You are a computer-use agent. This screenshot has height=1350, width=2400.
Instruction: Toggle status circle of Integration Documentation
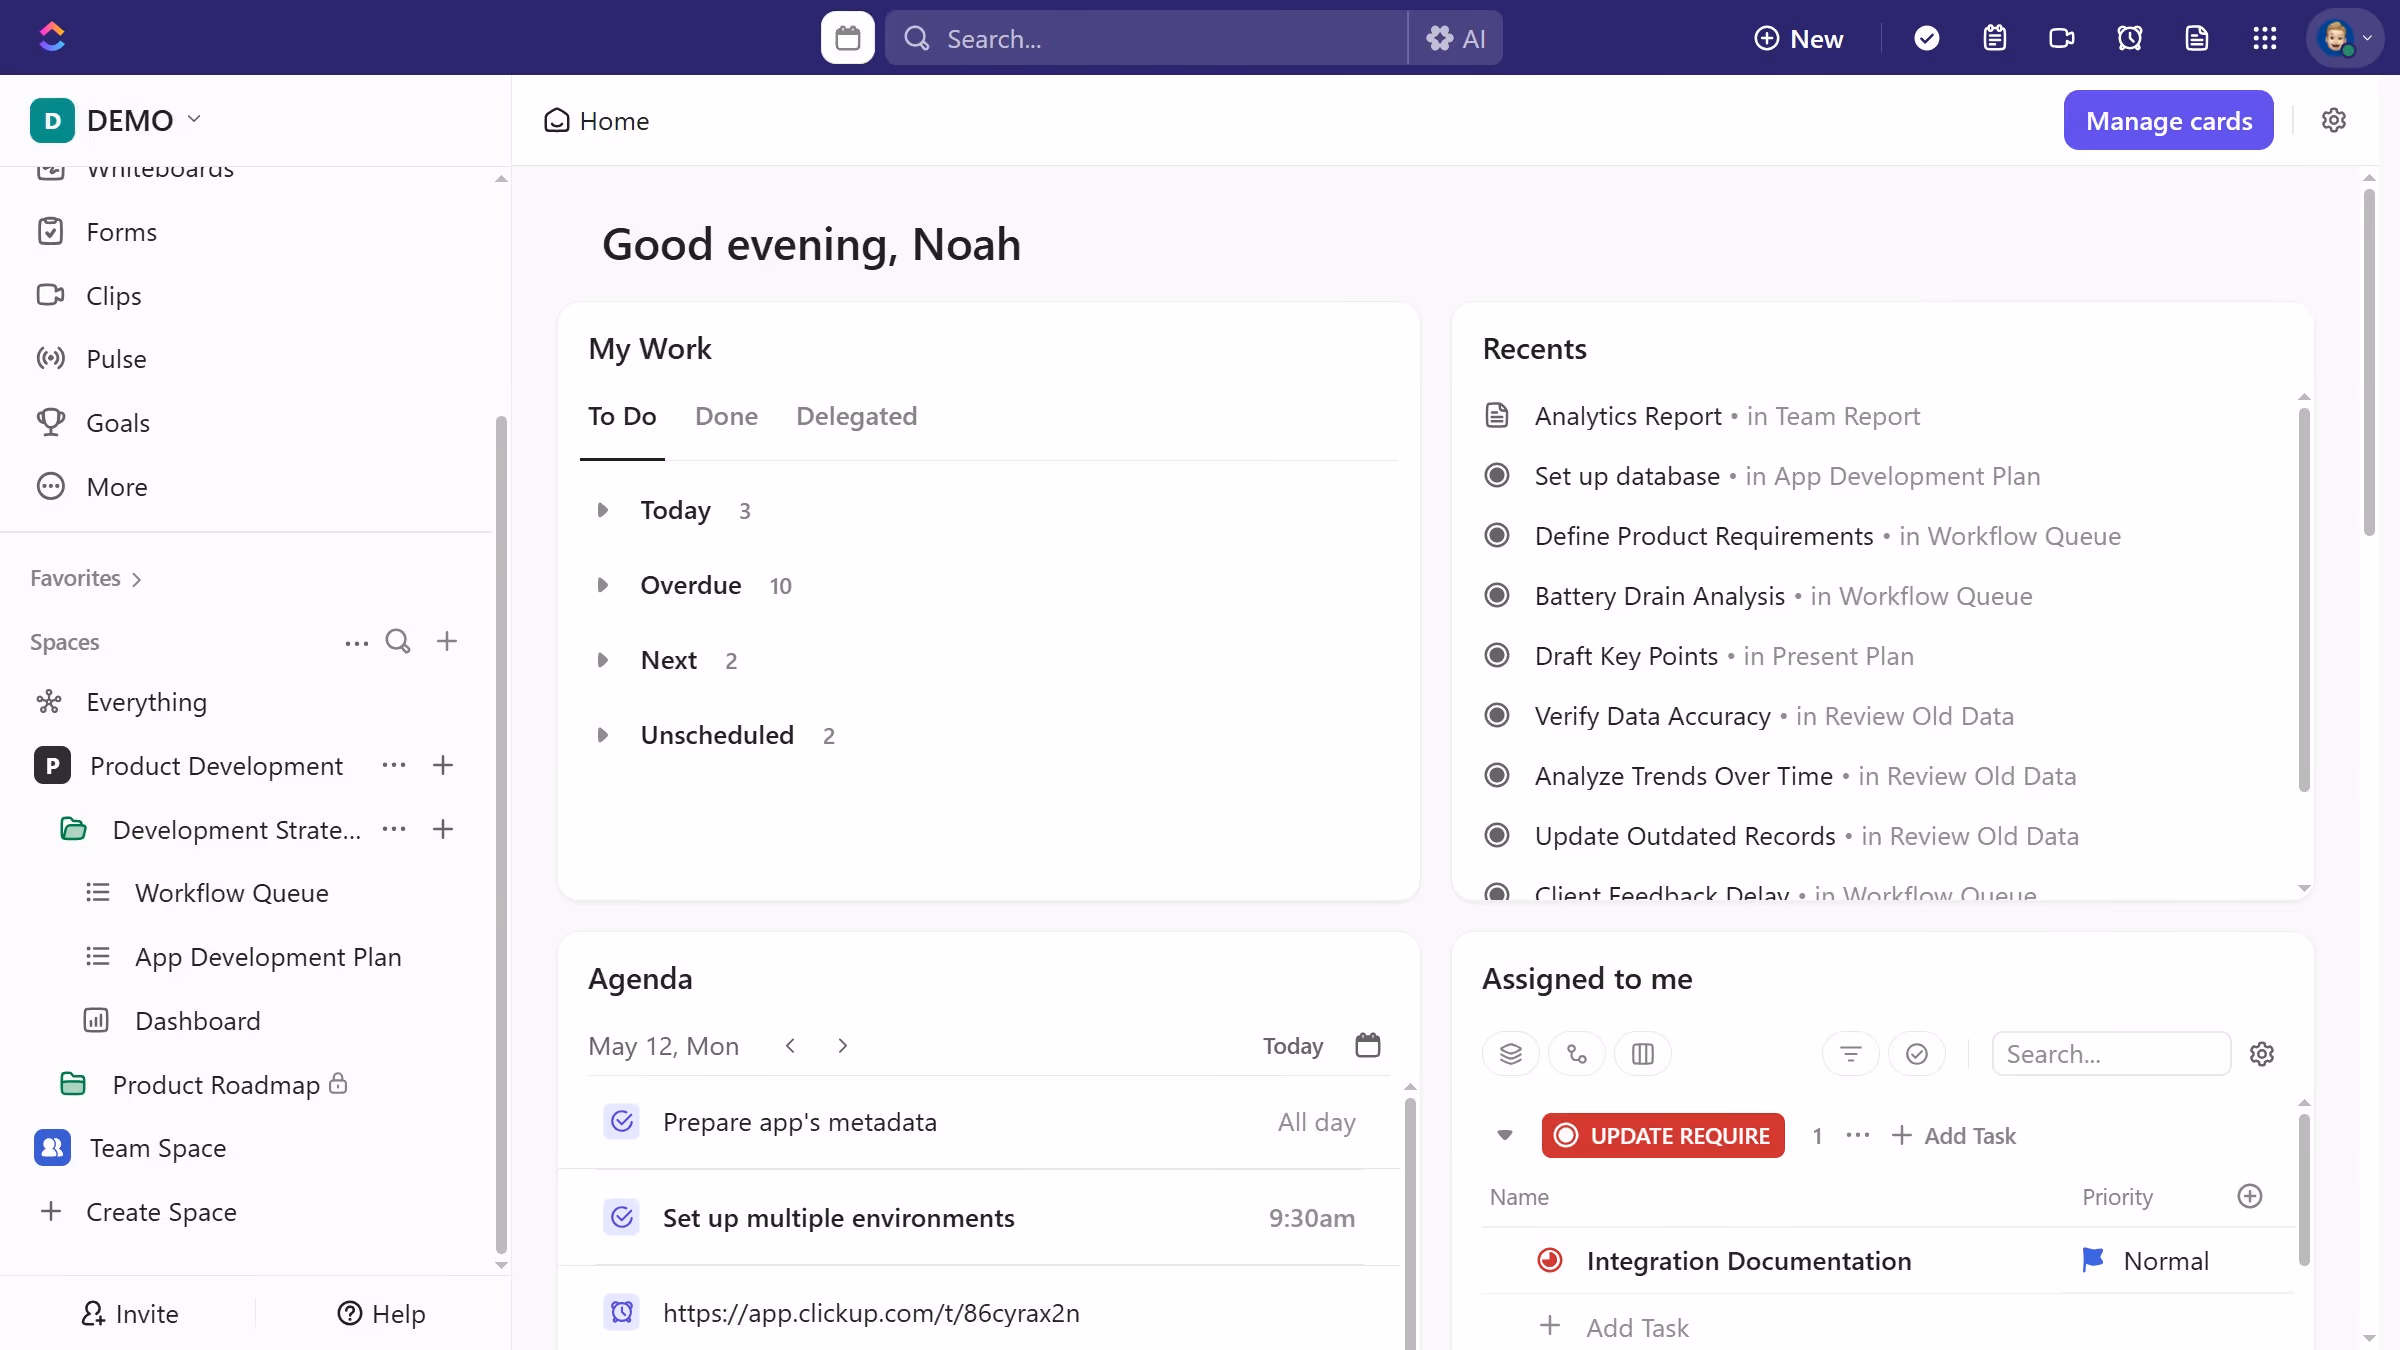point(1550,1260)
